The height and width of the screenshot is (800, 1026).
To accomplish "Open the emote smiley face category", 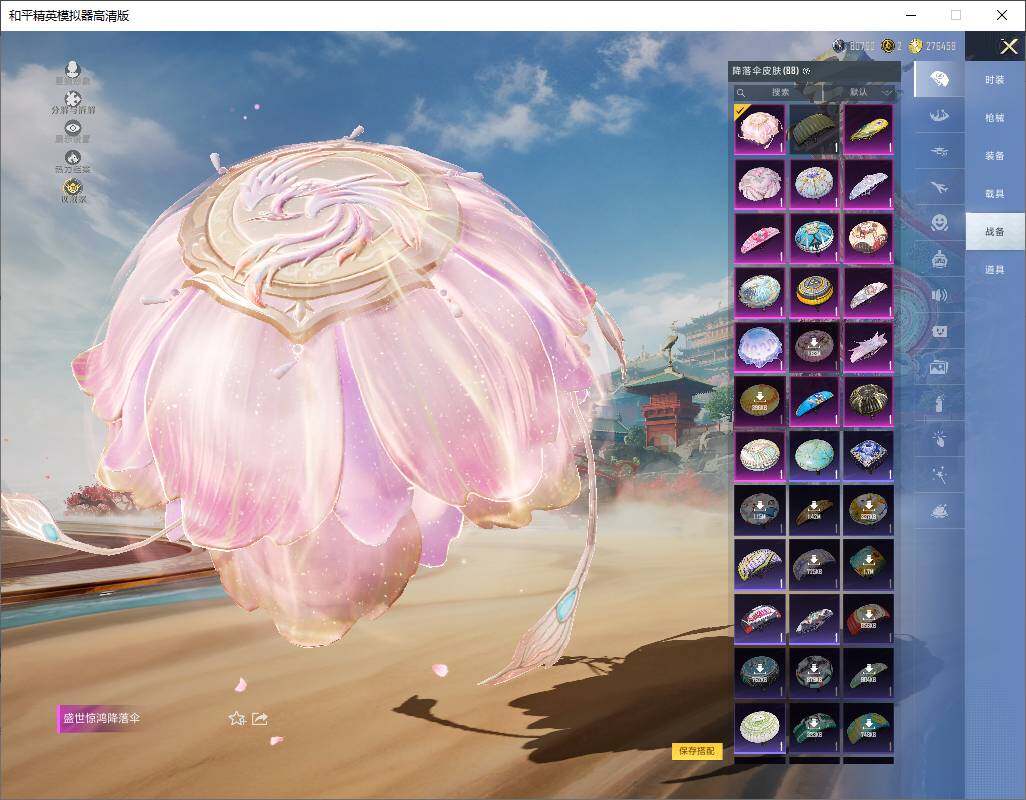I will [x=938, y=222].
